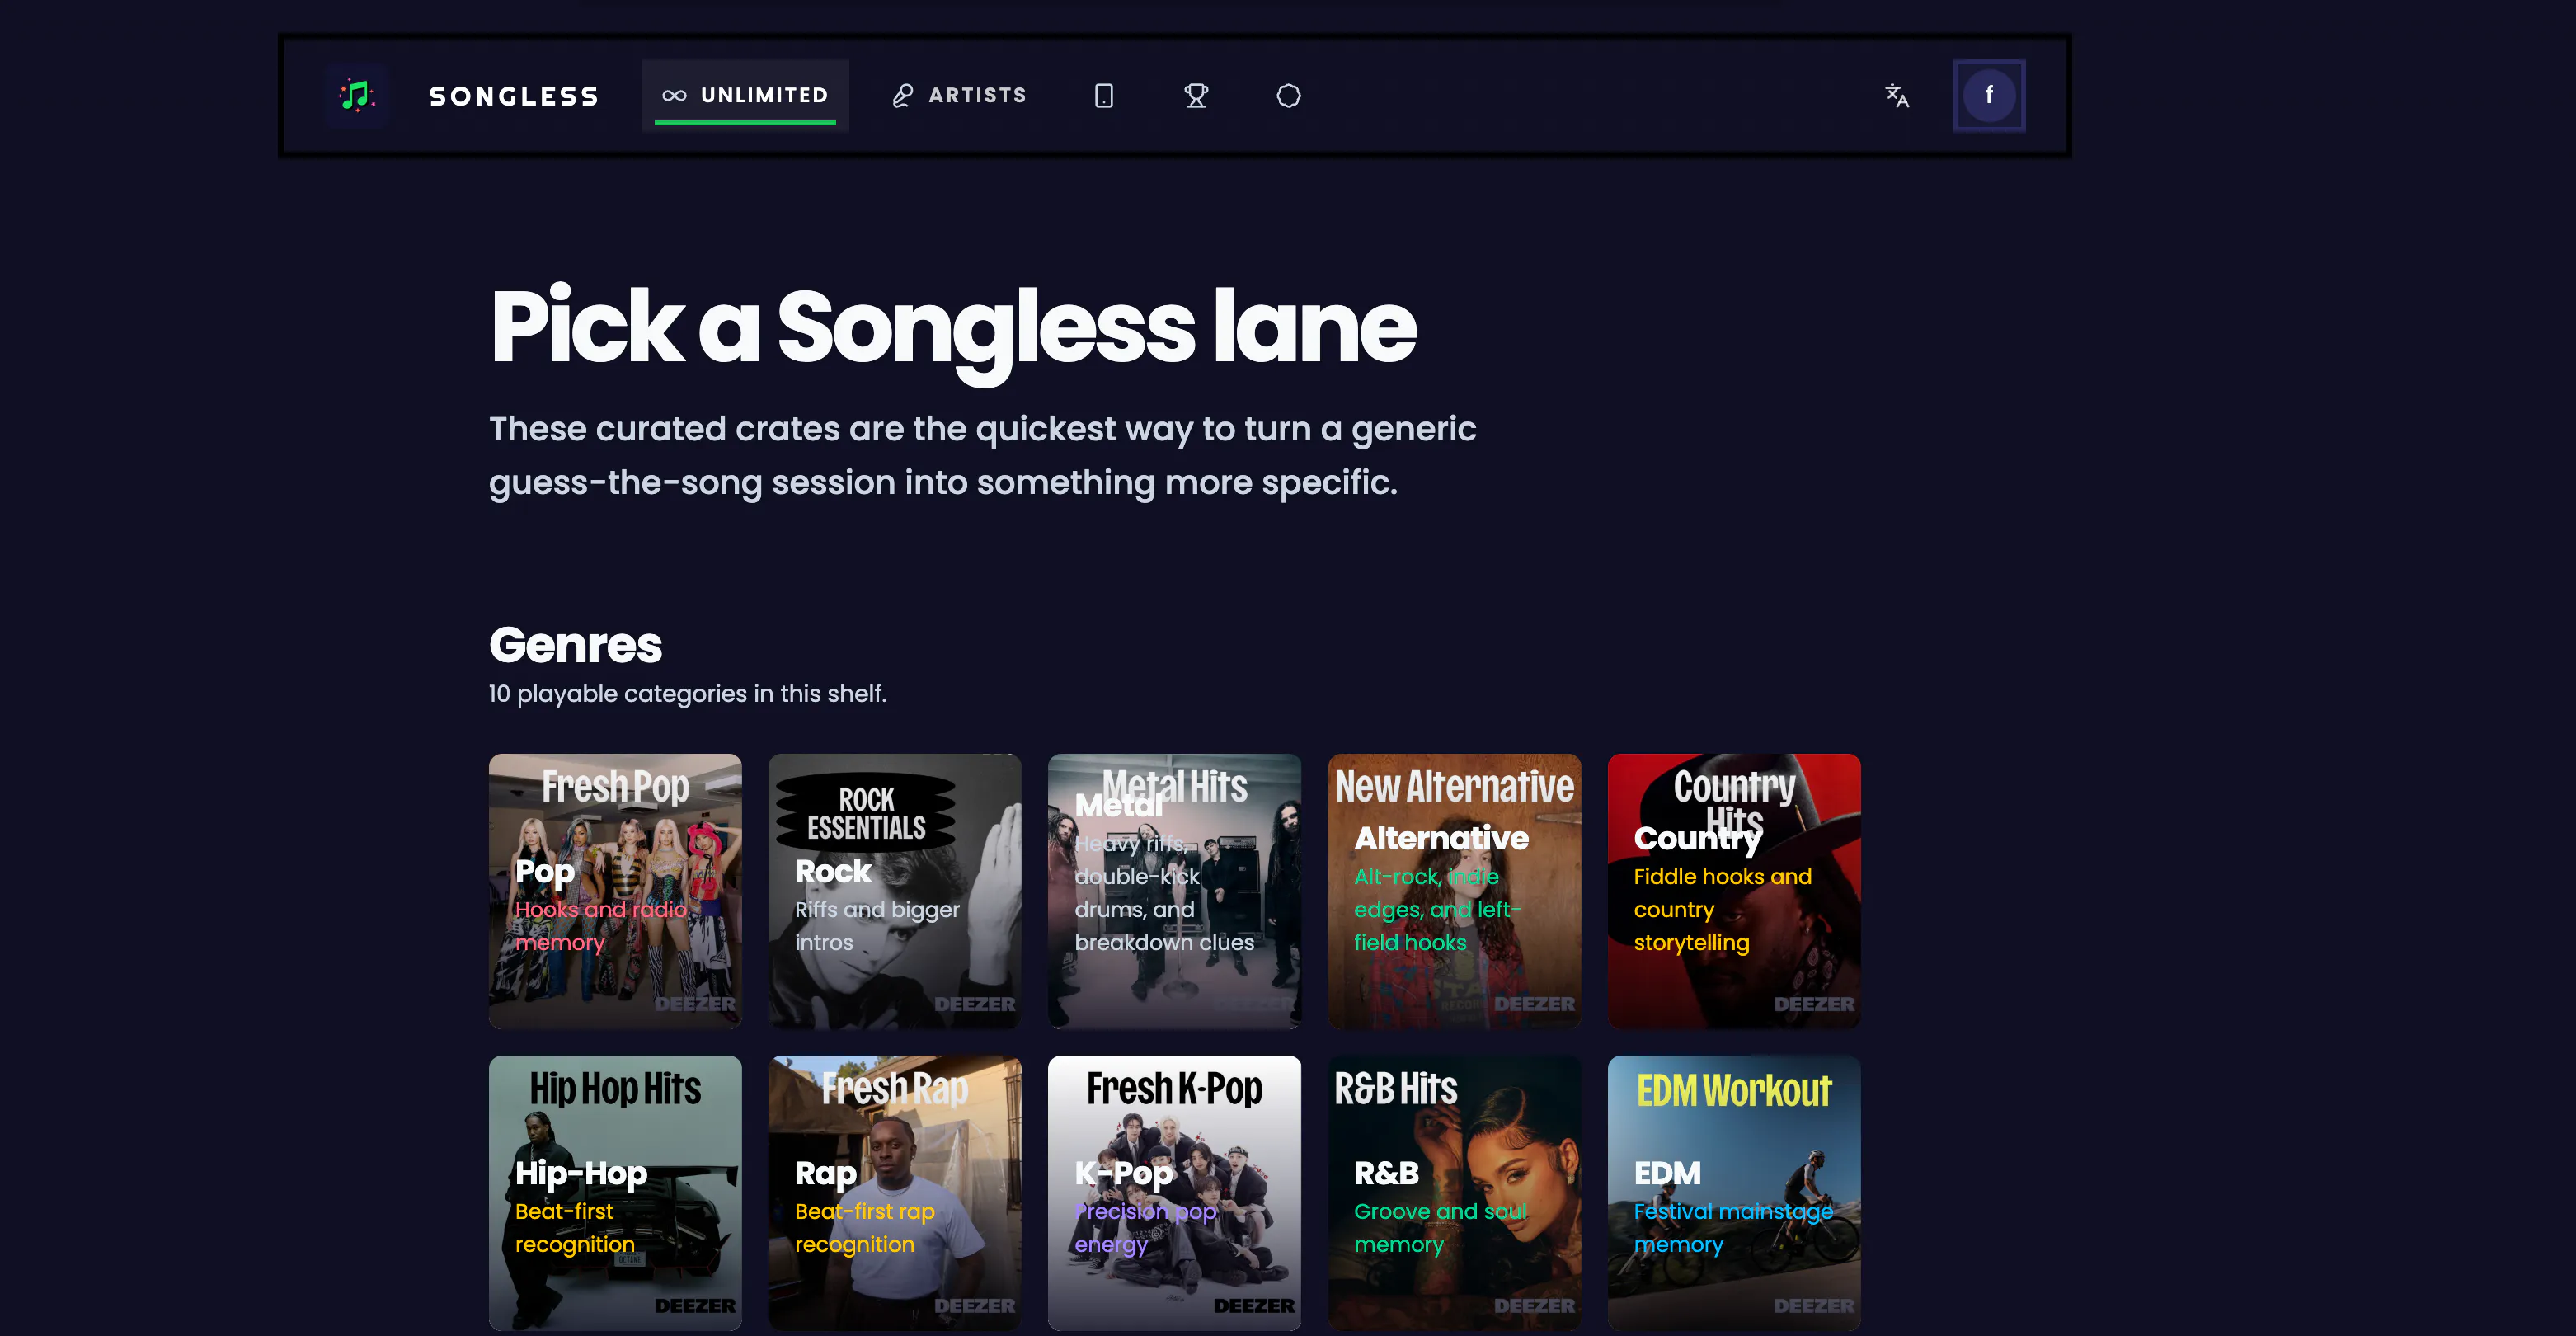
Task: Select the Alternative genre card
Action: (1454, 891)
